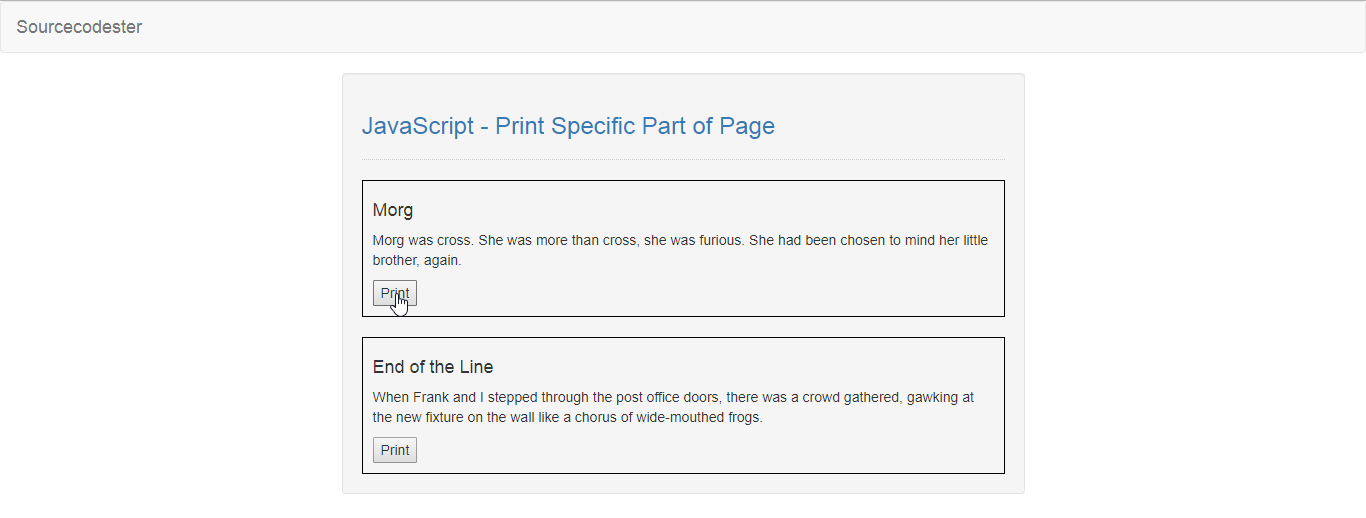Click Print button under End of the Line
Image resolution: width=1366 pixels, height=518 pixels.
[395, 450]
